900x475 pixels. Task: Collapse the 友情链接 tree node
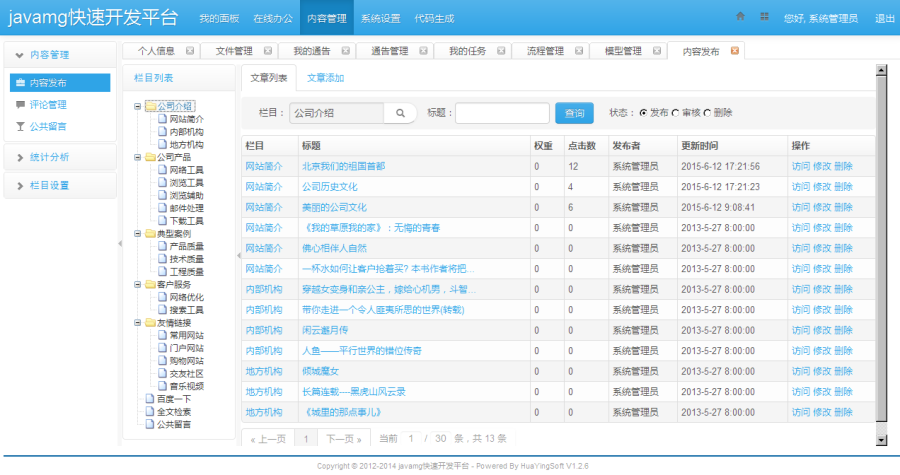pyautogui.click(x=138, y=323)
